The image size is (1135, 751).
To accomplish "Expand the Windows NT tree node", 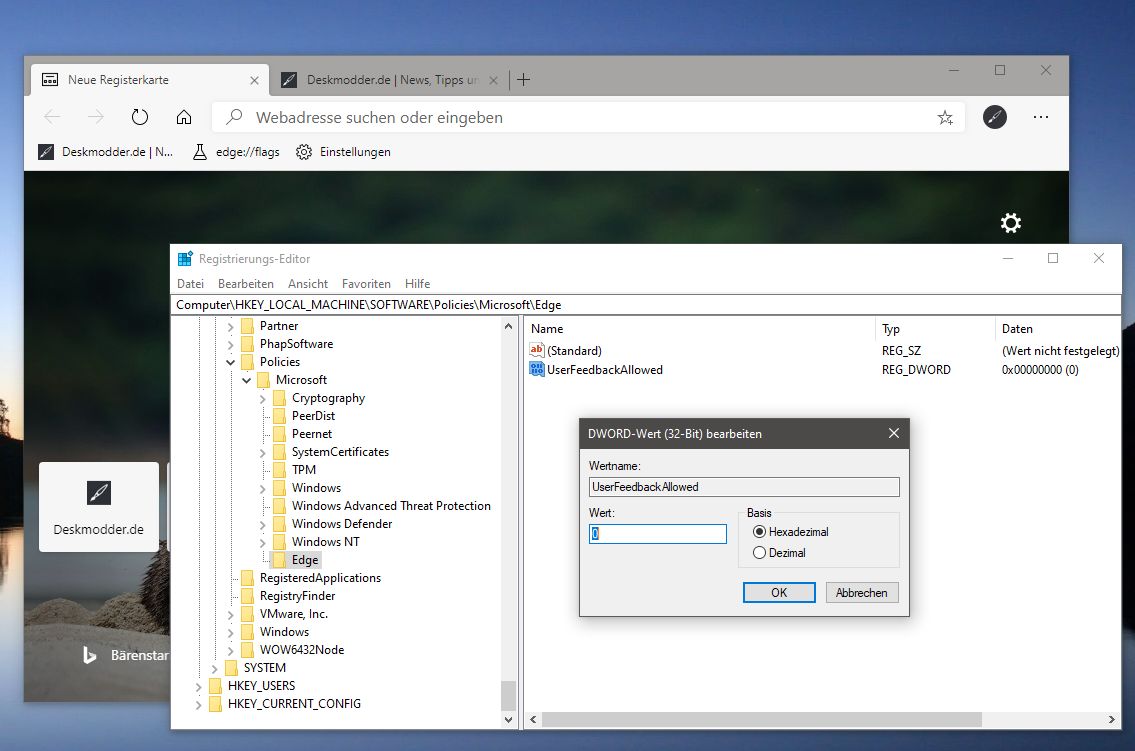I will point(263,543).
